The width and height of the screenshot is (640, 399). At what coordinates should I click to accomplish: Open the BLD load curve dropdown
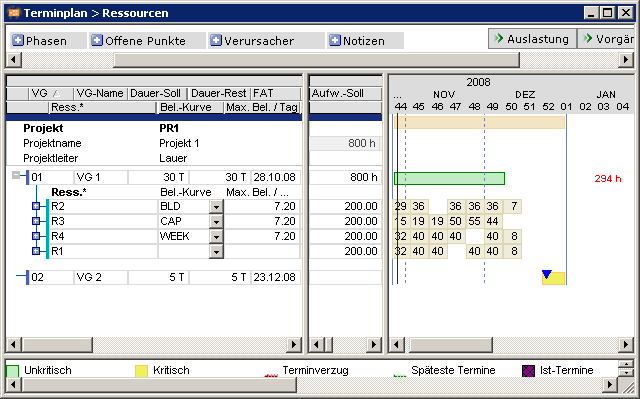(216, 206)
